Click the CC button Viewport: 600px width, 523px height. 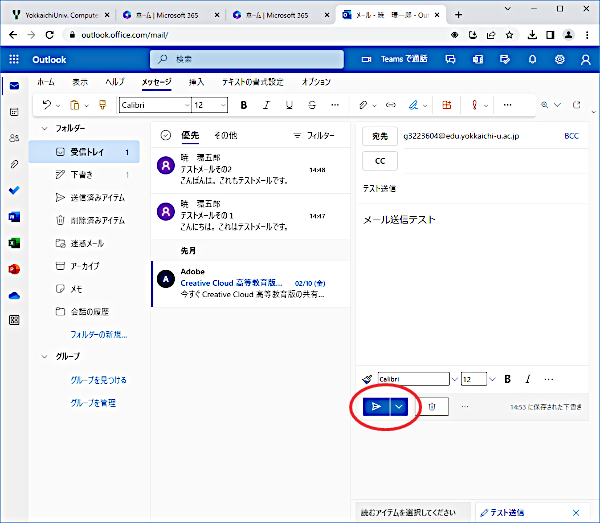380,161
